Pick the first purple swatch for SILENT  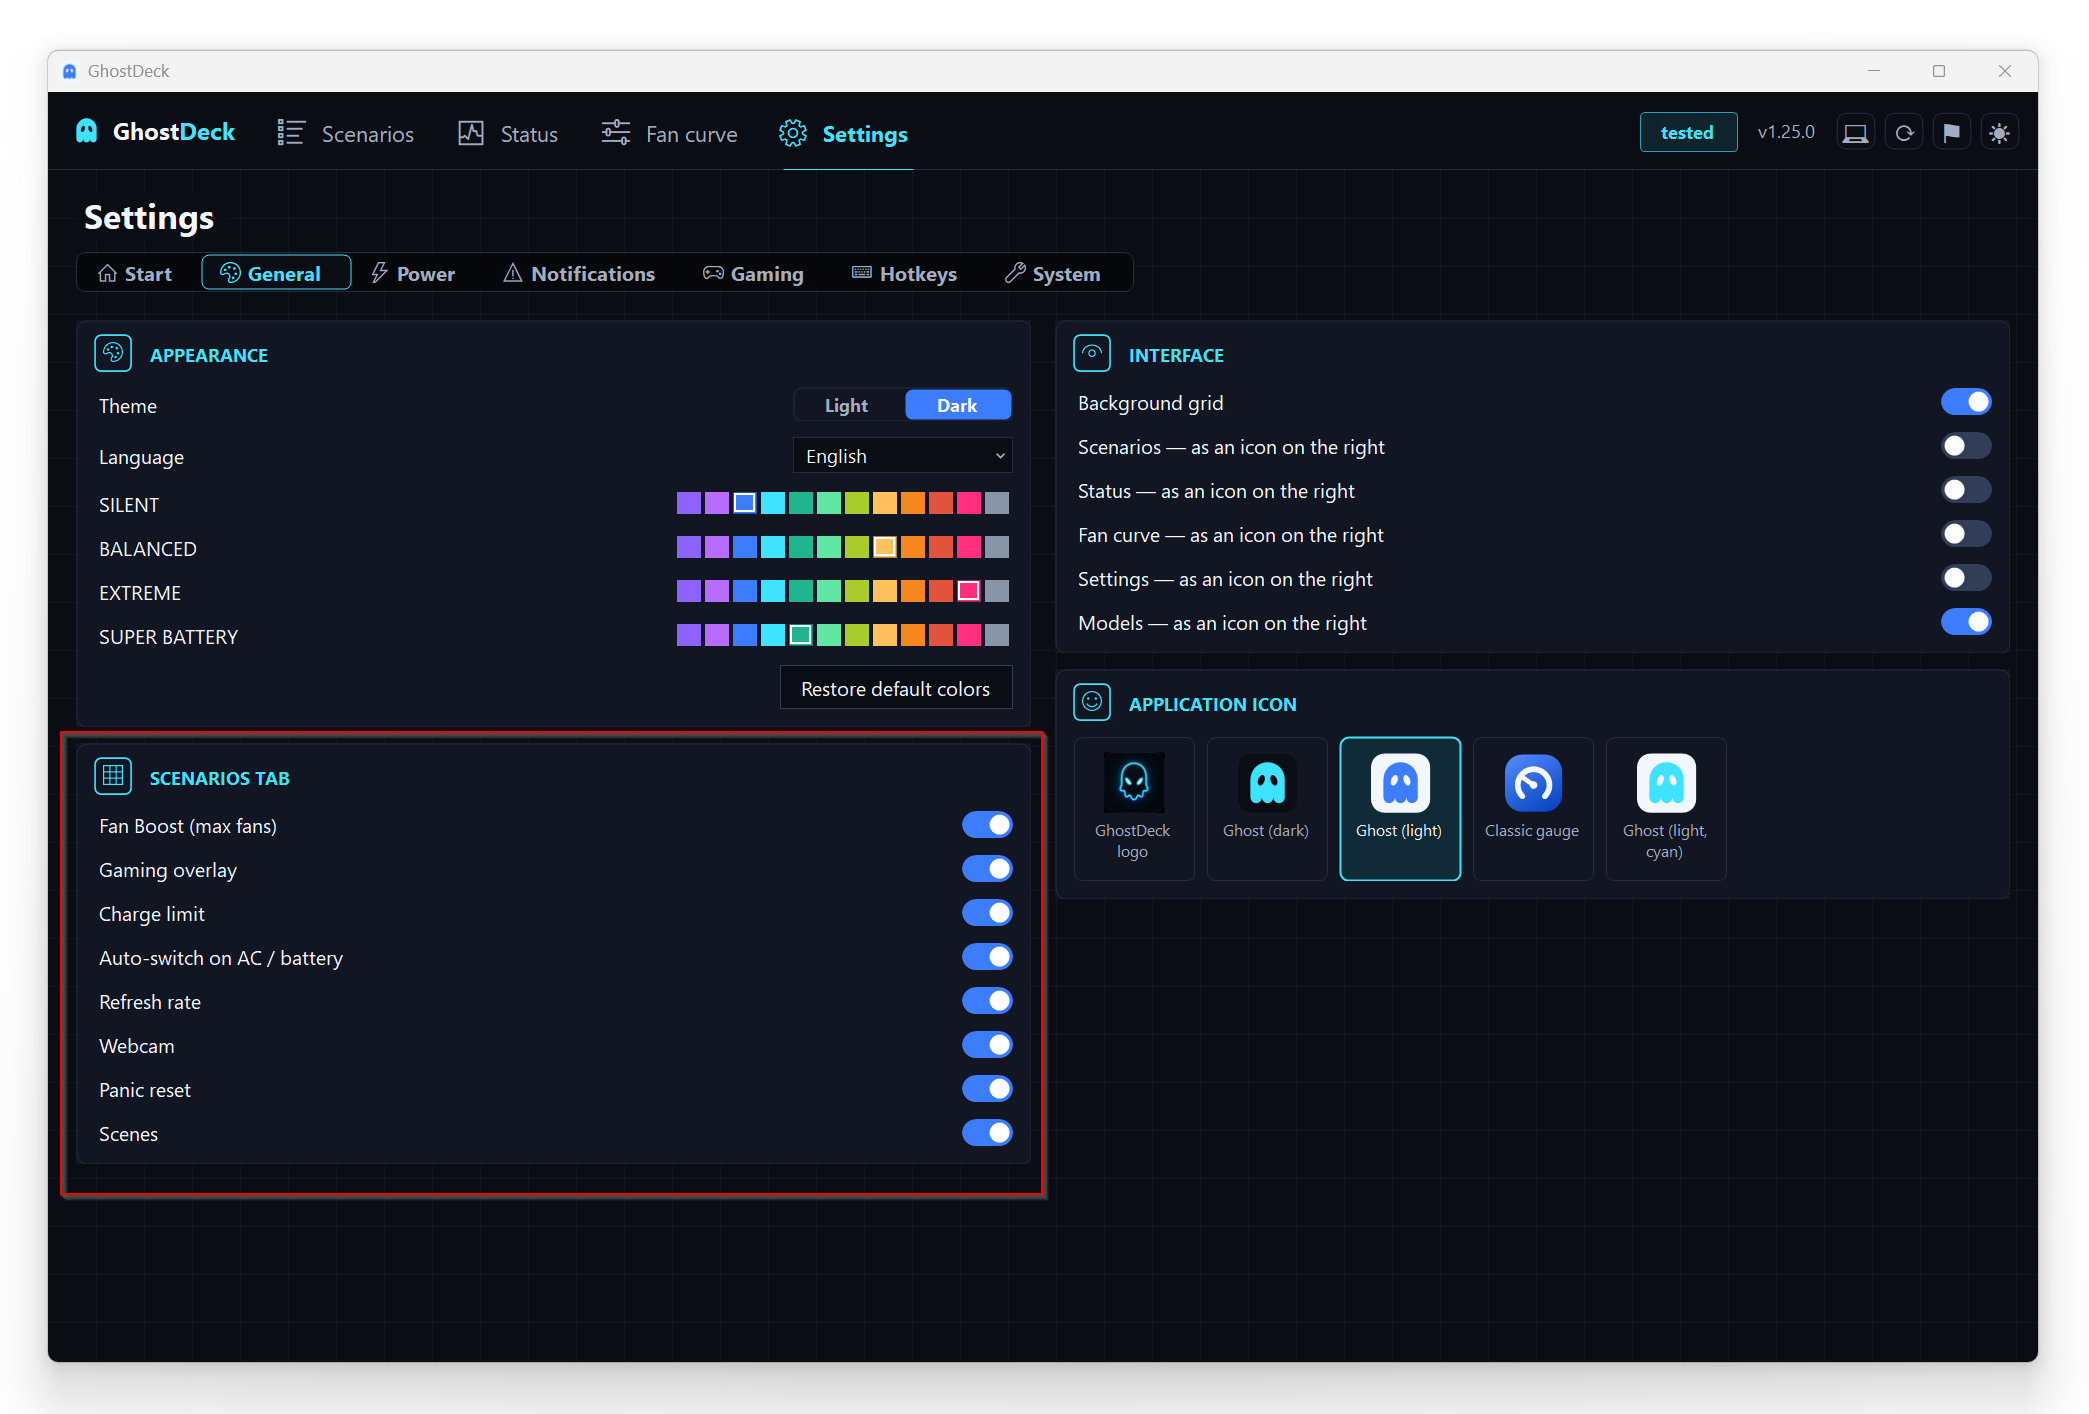click(689, 503)
